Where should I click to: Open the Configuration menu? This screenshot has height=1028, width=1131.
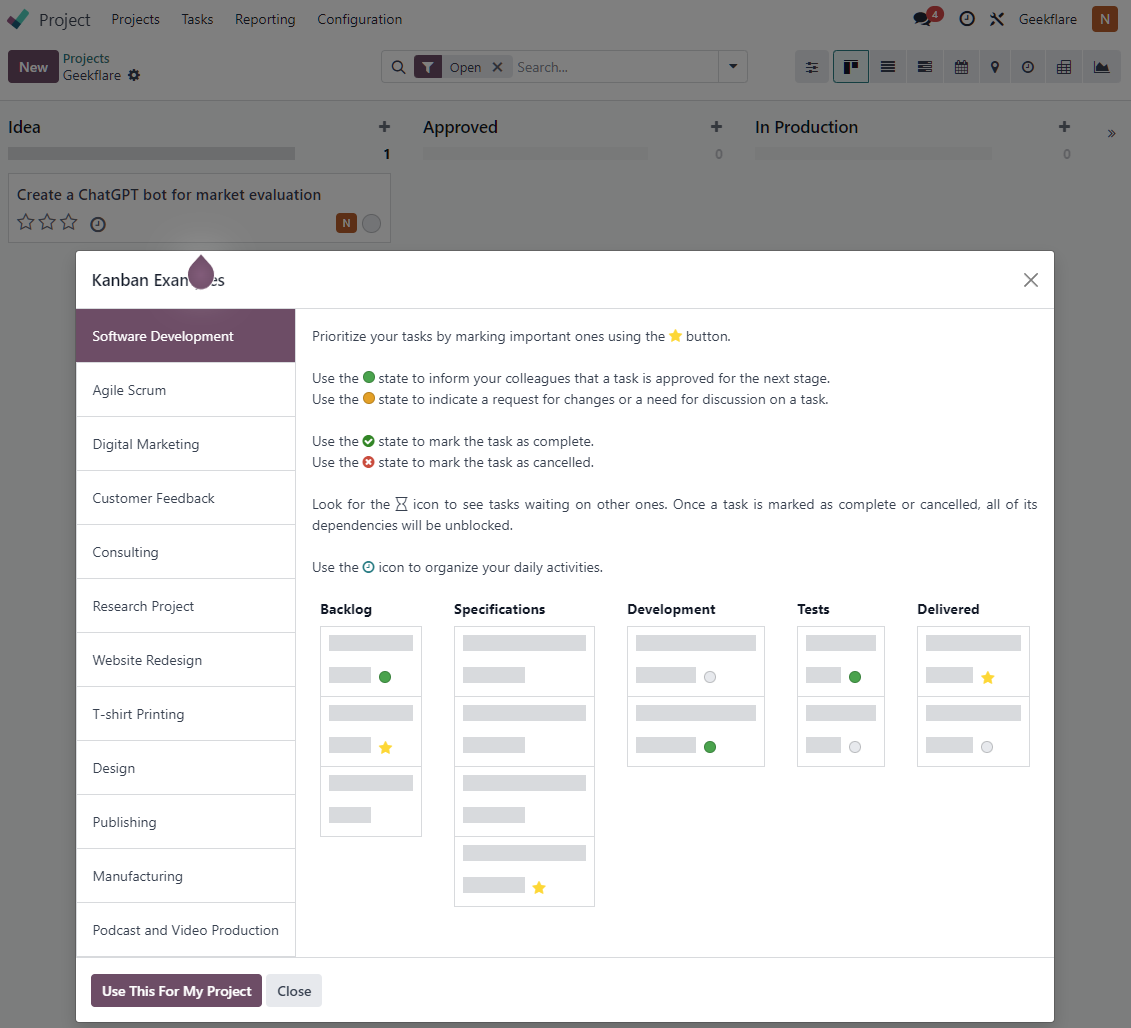coord(359,19)
